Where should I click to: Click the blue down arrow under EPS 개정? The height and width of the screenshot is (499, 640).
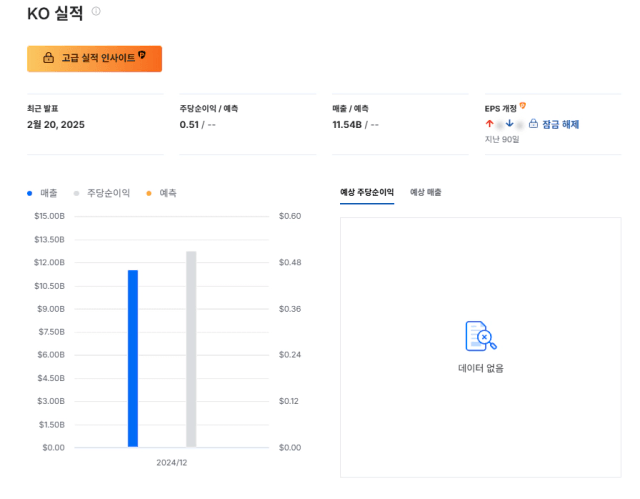509,123
